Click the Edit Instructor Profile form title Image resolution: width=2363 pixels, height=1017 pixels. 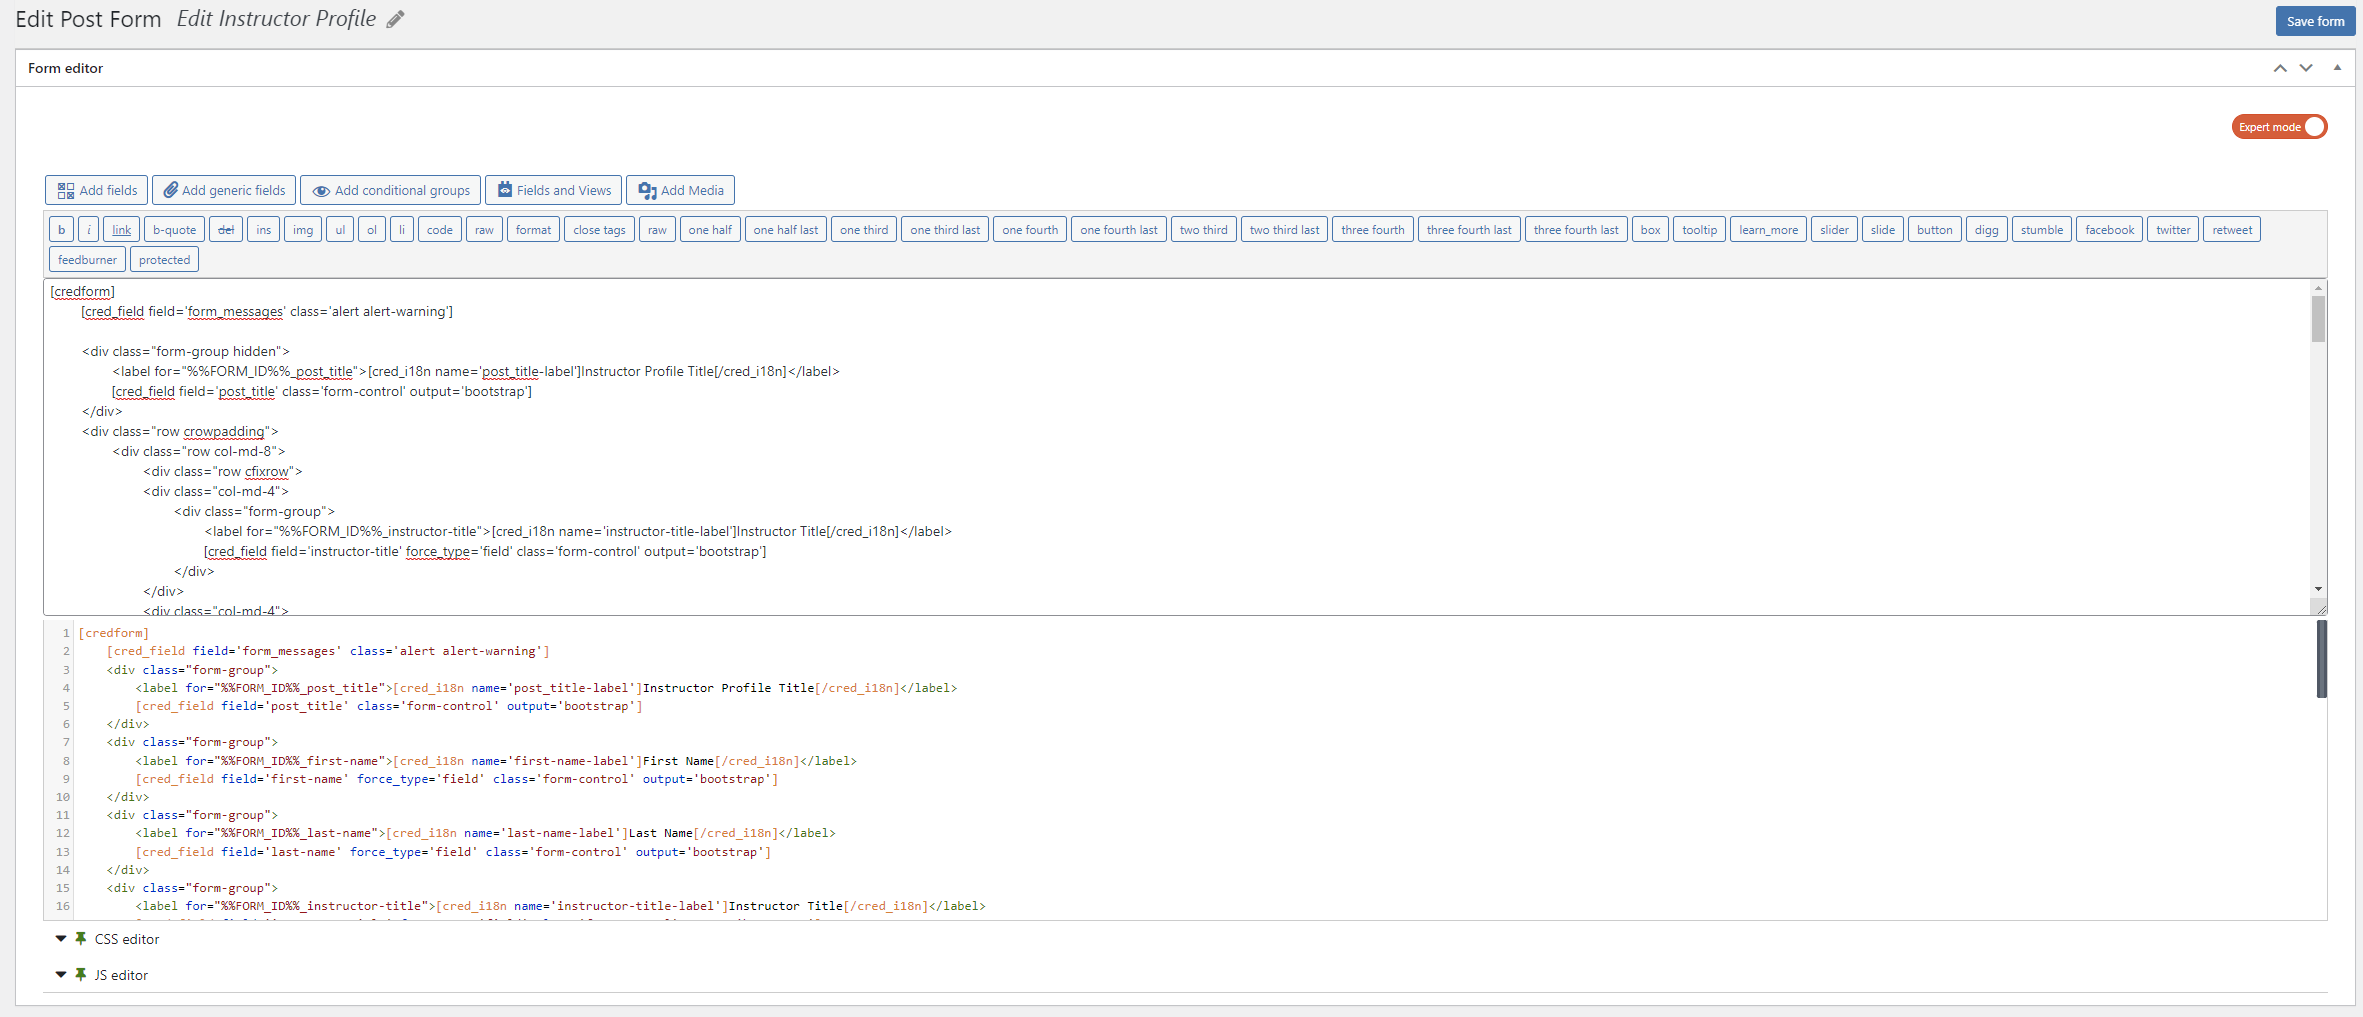coord(276,19)
